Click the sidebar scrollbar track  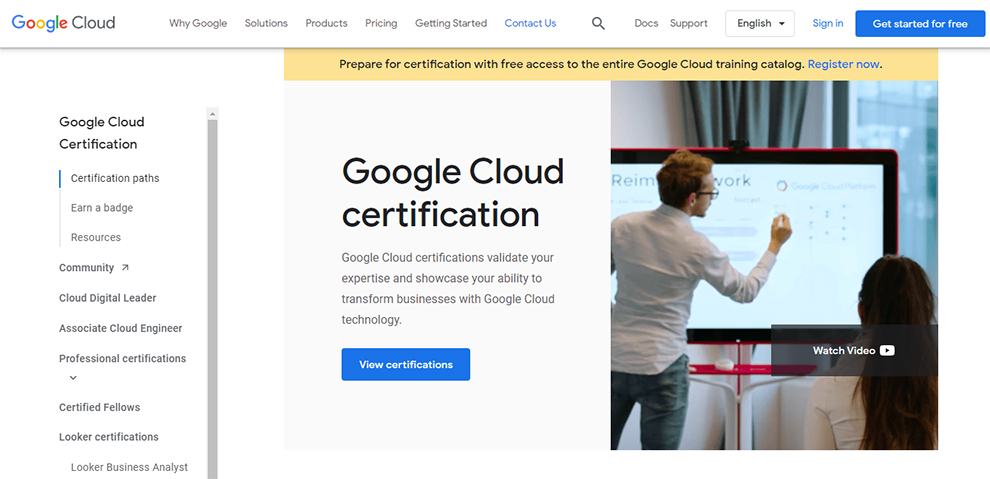(213, 300)
